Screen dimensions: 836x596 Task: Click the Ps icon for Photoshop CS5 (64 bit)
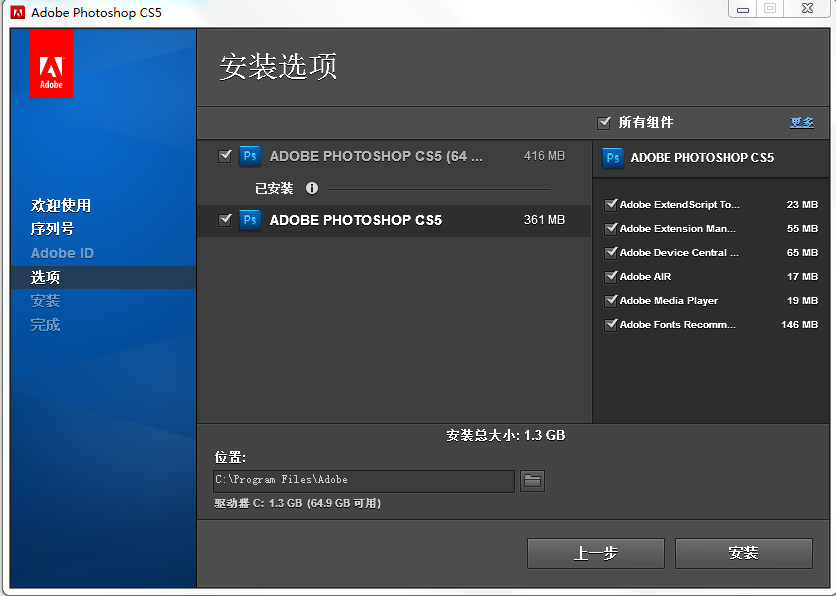tap(250, 156)
